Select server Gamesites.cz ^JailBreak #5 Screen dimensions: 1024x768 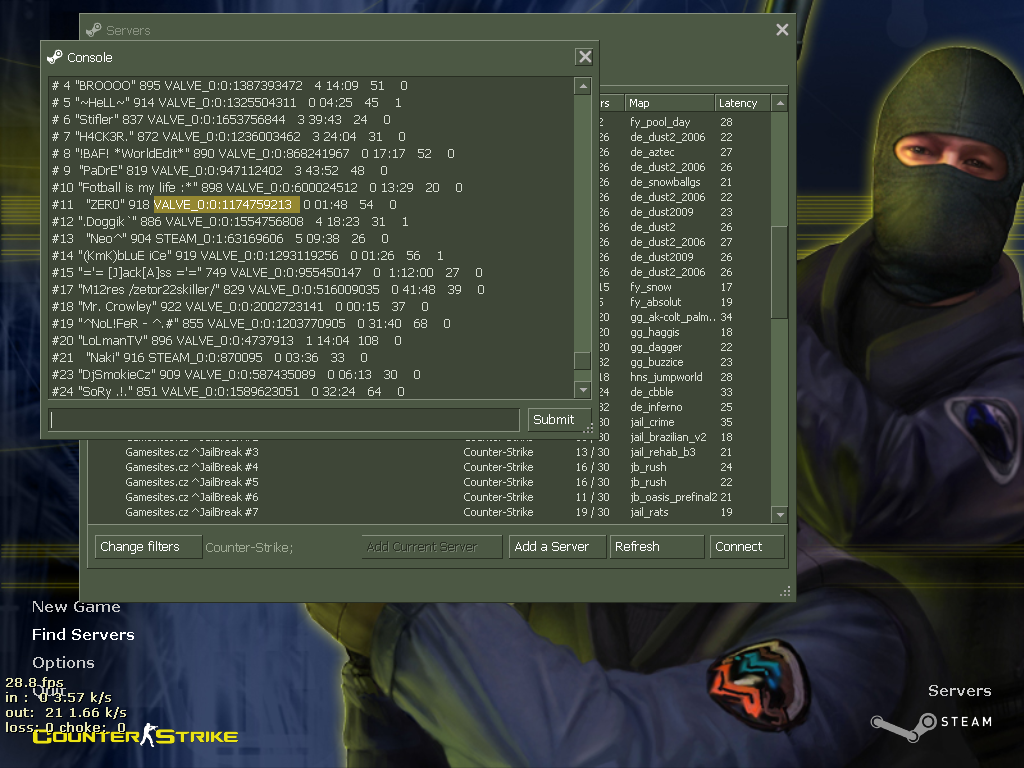(x=431, y=482)
